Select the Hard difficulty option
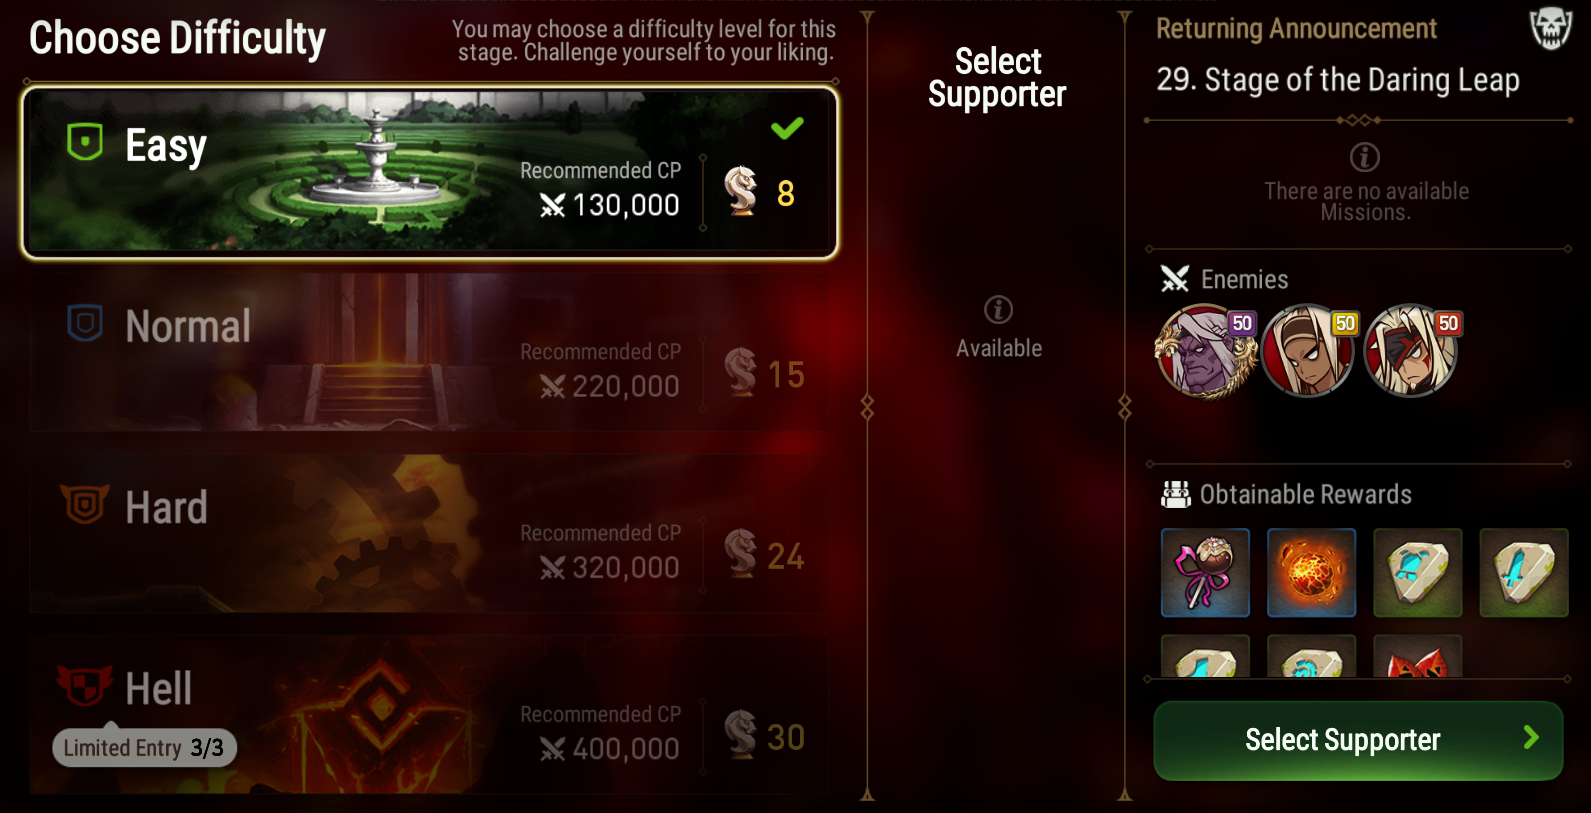1591x813 pixels. point(429,534)
